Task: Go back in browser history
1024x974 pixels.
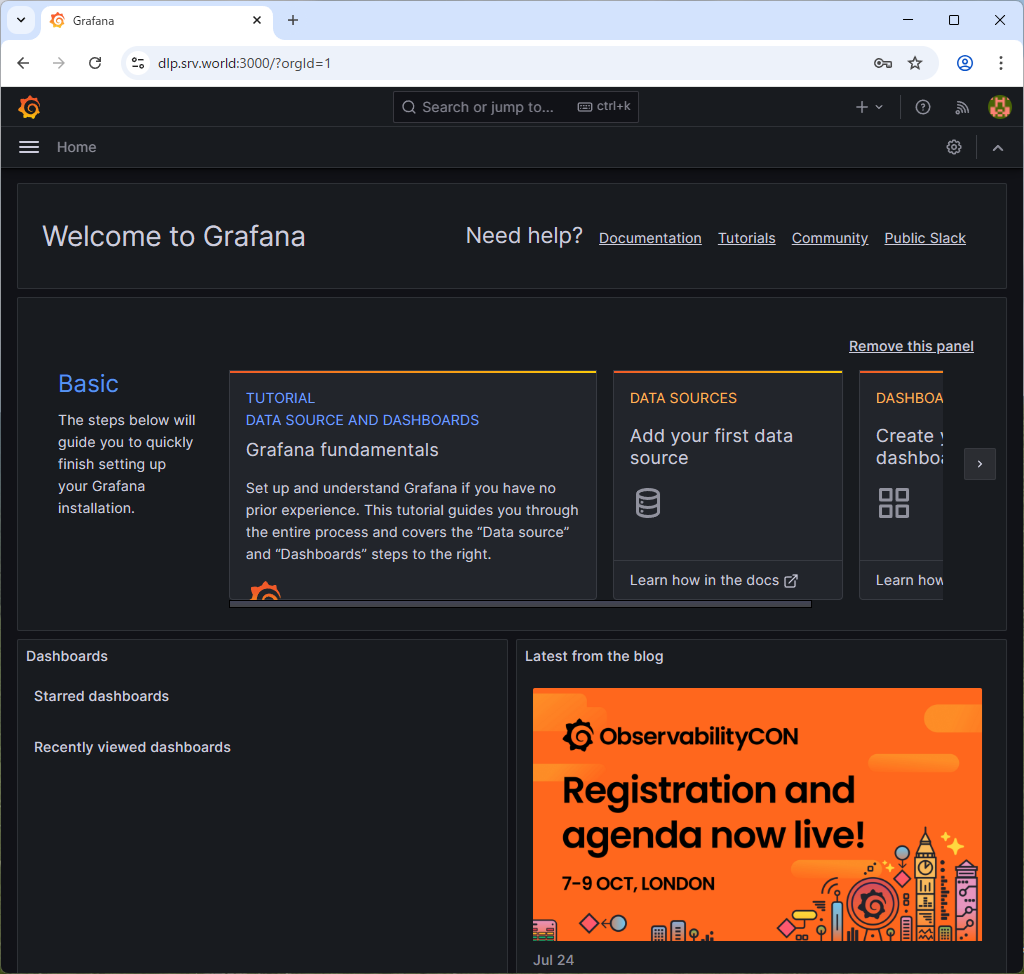Action: [24, 63]
